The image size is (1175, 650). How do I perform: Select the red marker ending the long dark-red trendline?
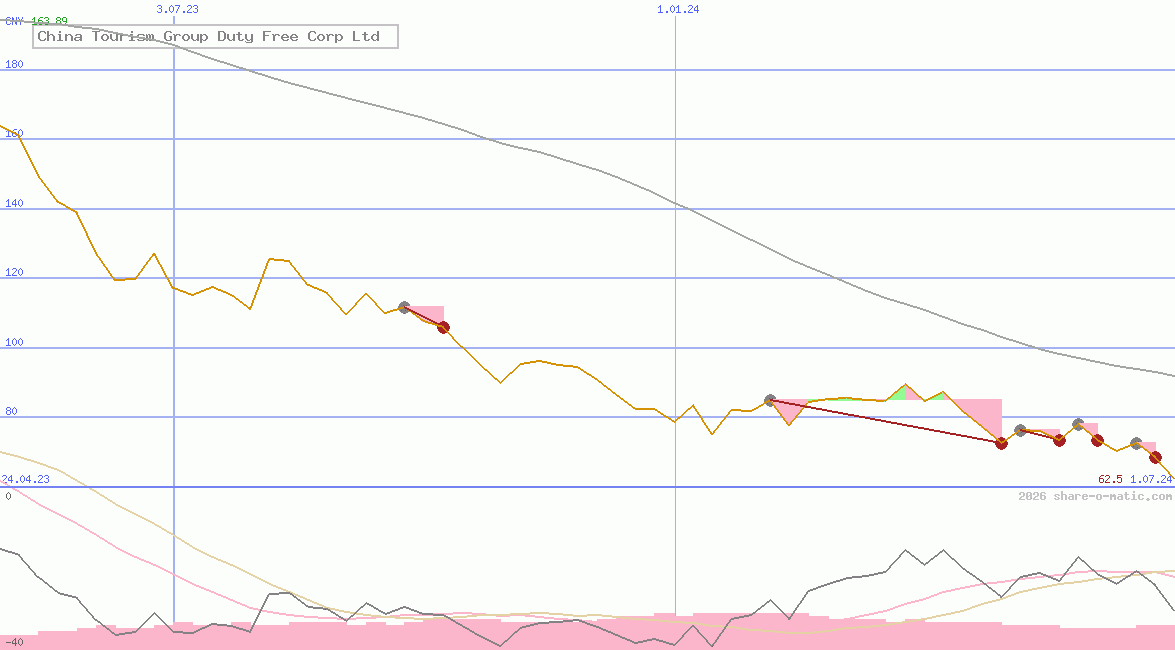click(x=1001, y=443)
